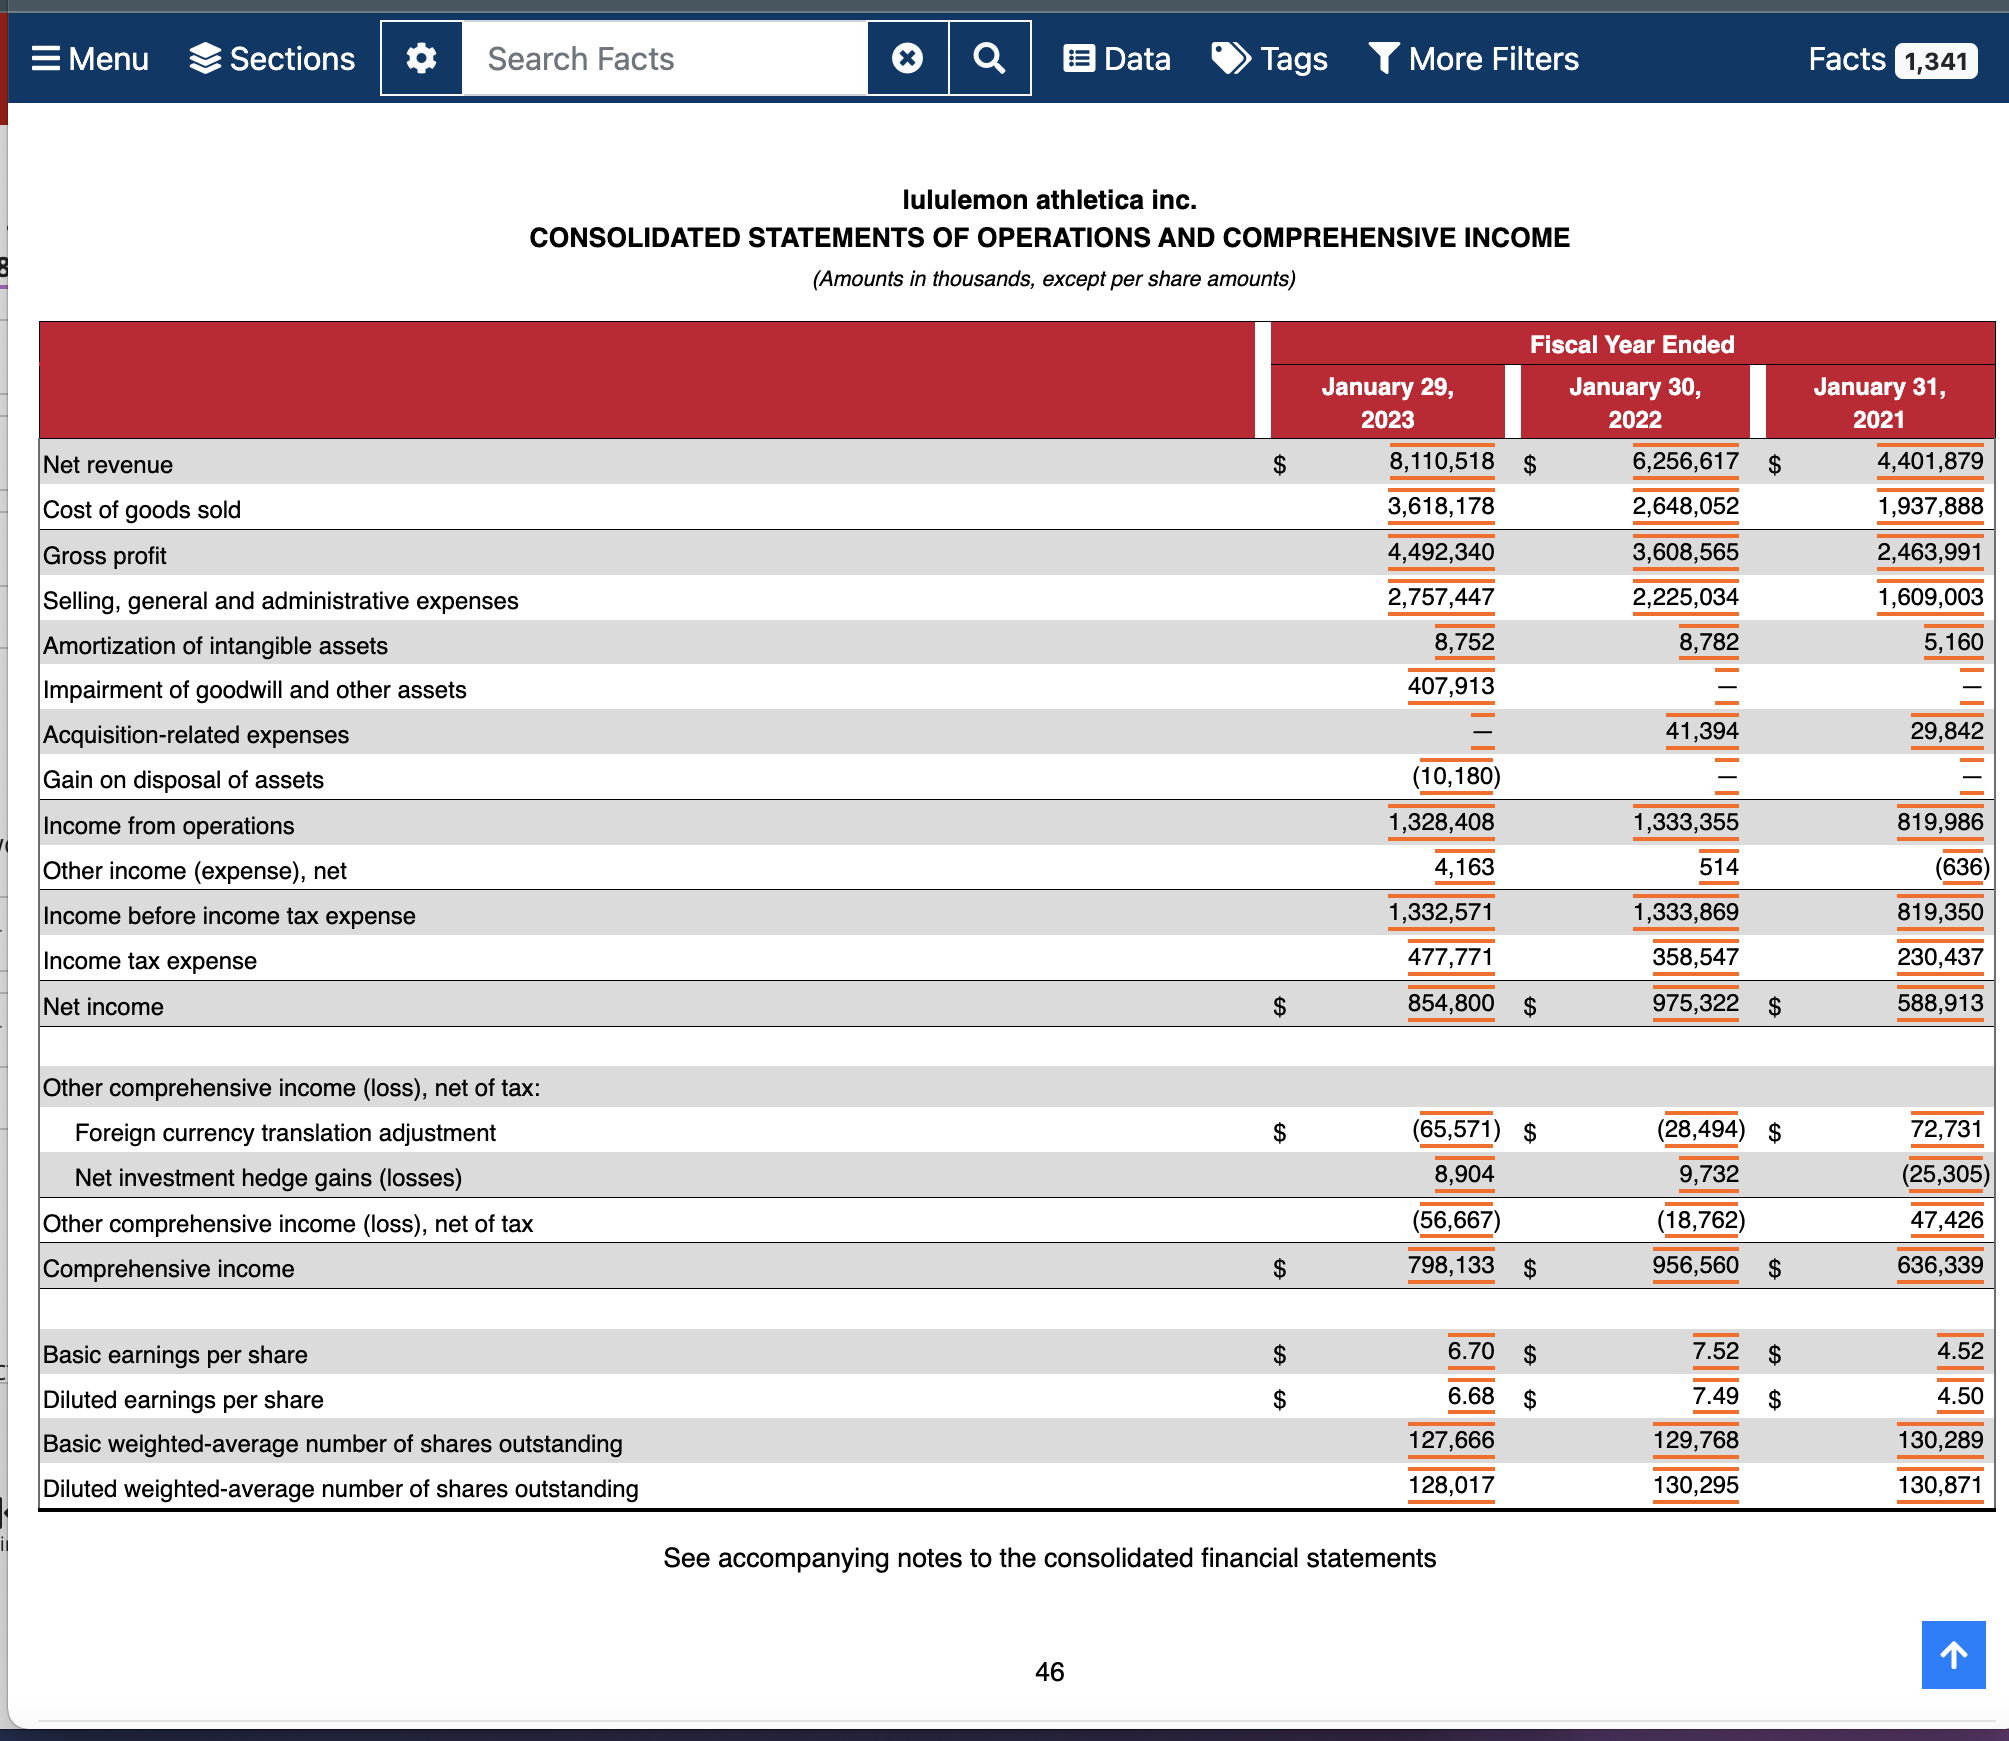Select Other expense value (636)
The height and width of the screenshot is (1741, 2009).
1961,867
